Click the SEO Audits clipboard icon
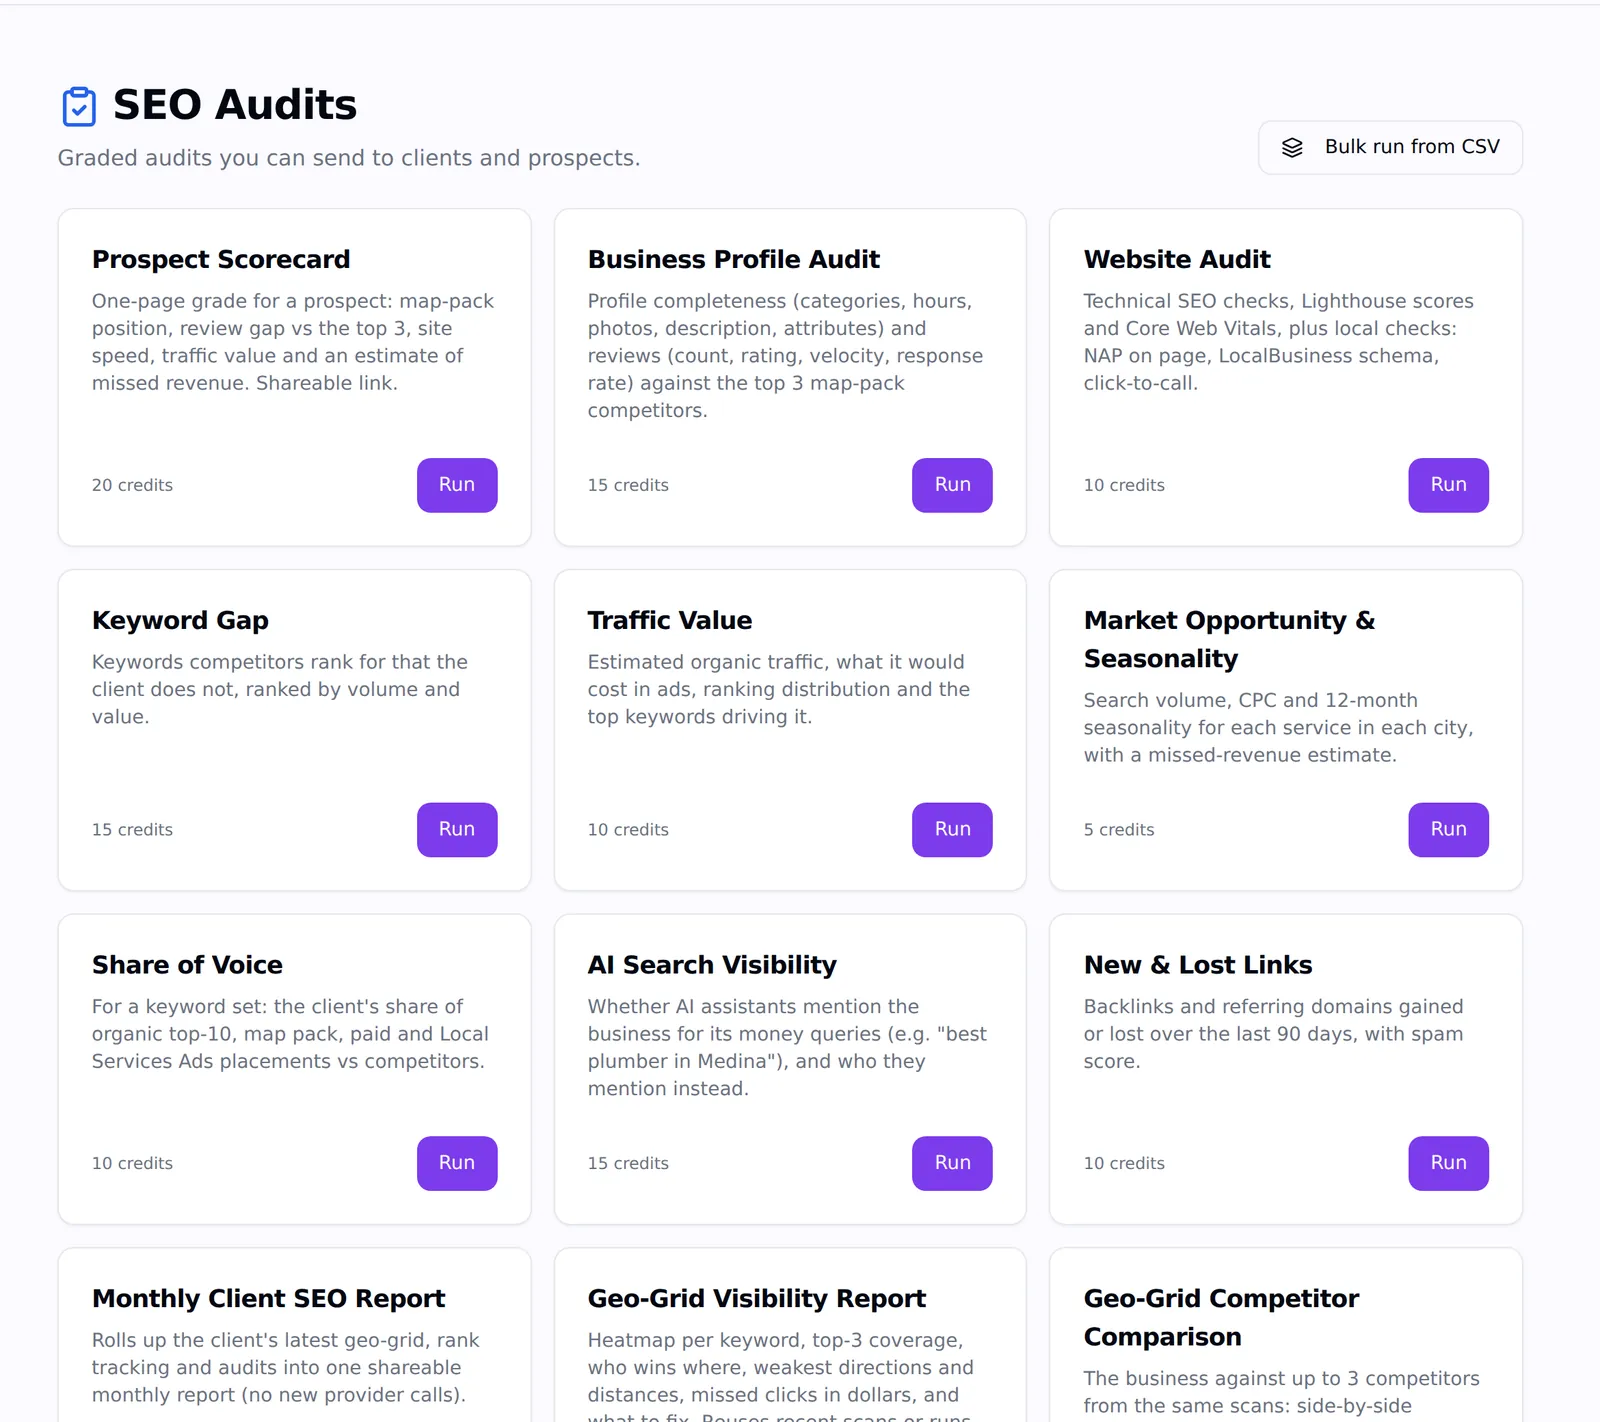This screenshot has width=1600, height=1422. (79, 106)
